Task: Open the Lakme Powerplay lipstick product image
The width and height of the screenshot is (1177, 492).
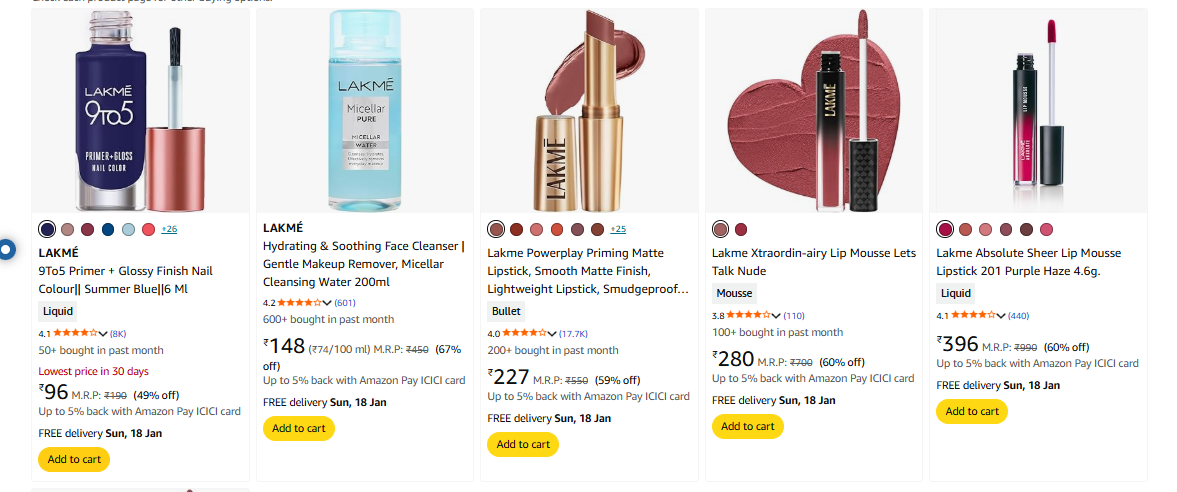Action: click(590, 110)
